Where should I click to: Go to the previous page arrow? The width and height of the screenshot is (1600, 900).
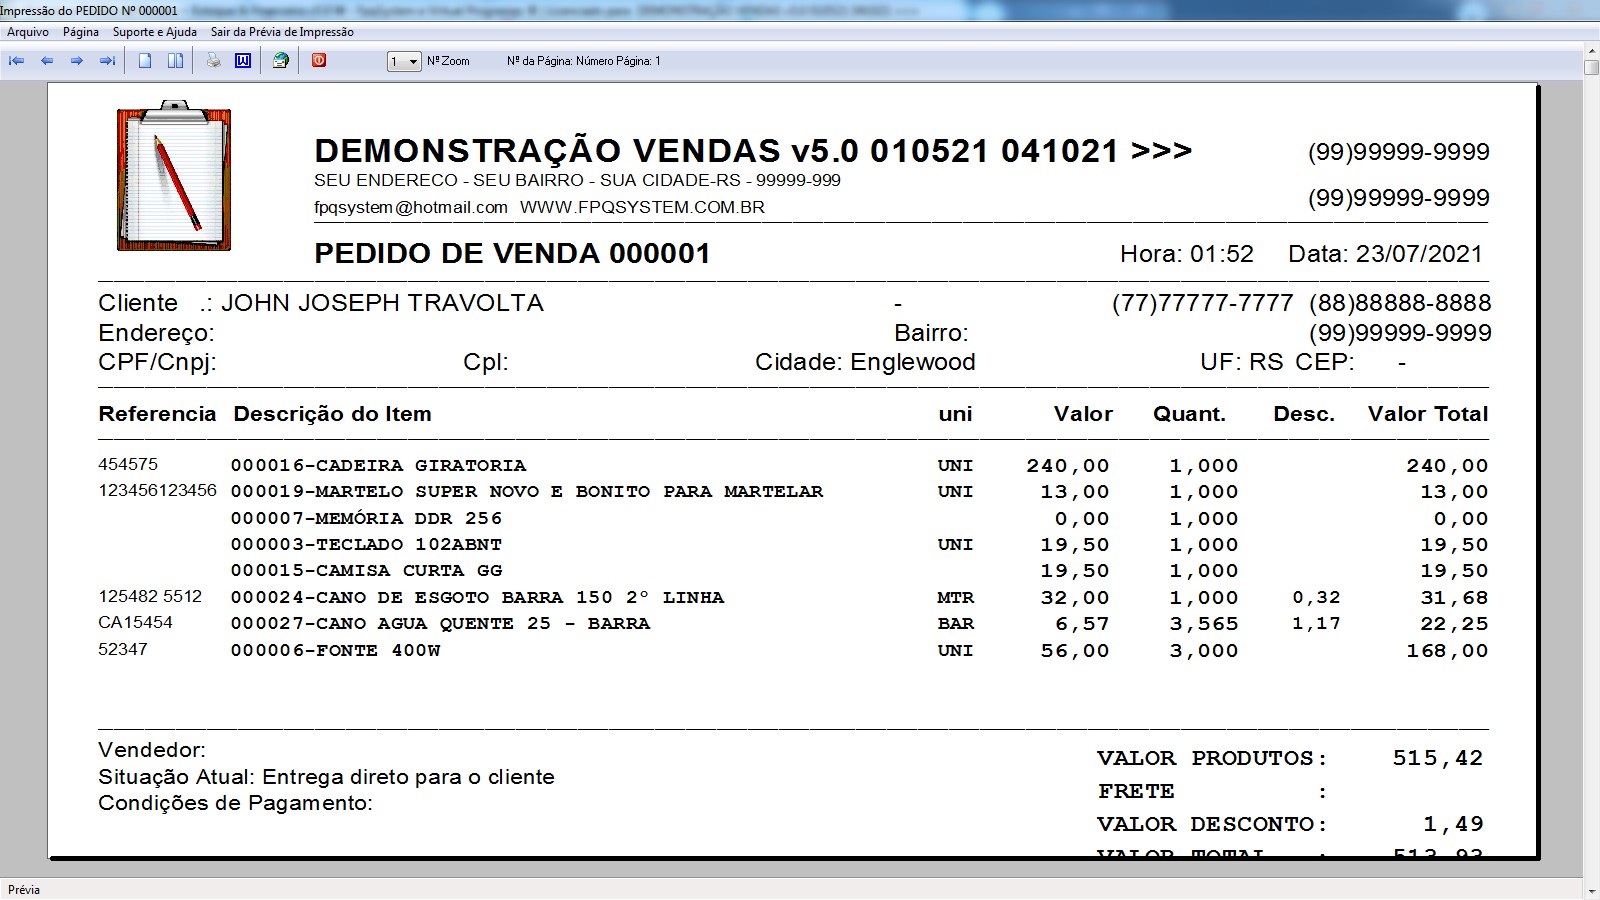47,61
